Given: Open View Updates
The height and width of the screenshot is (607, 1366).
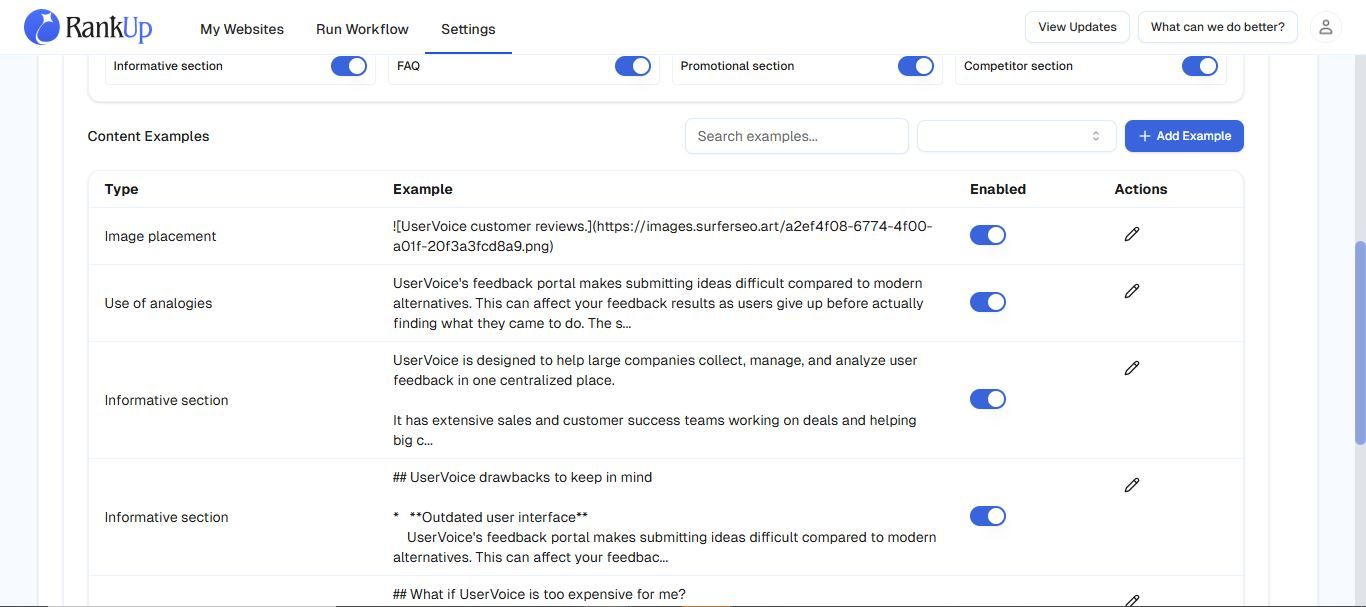Looking at the screenshot, I should coord(1077,27).
